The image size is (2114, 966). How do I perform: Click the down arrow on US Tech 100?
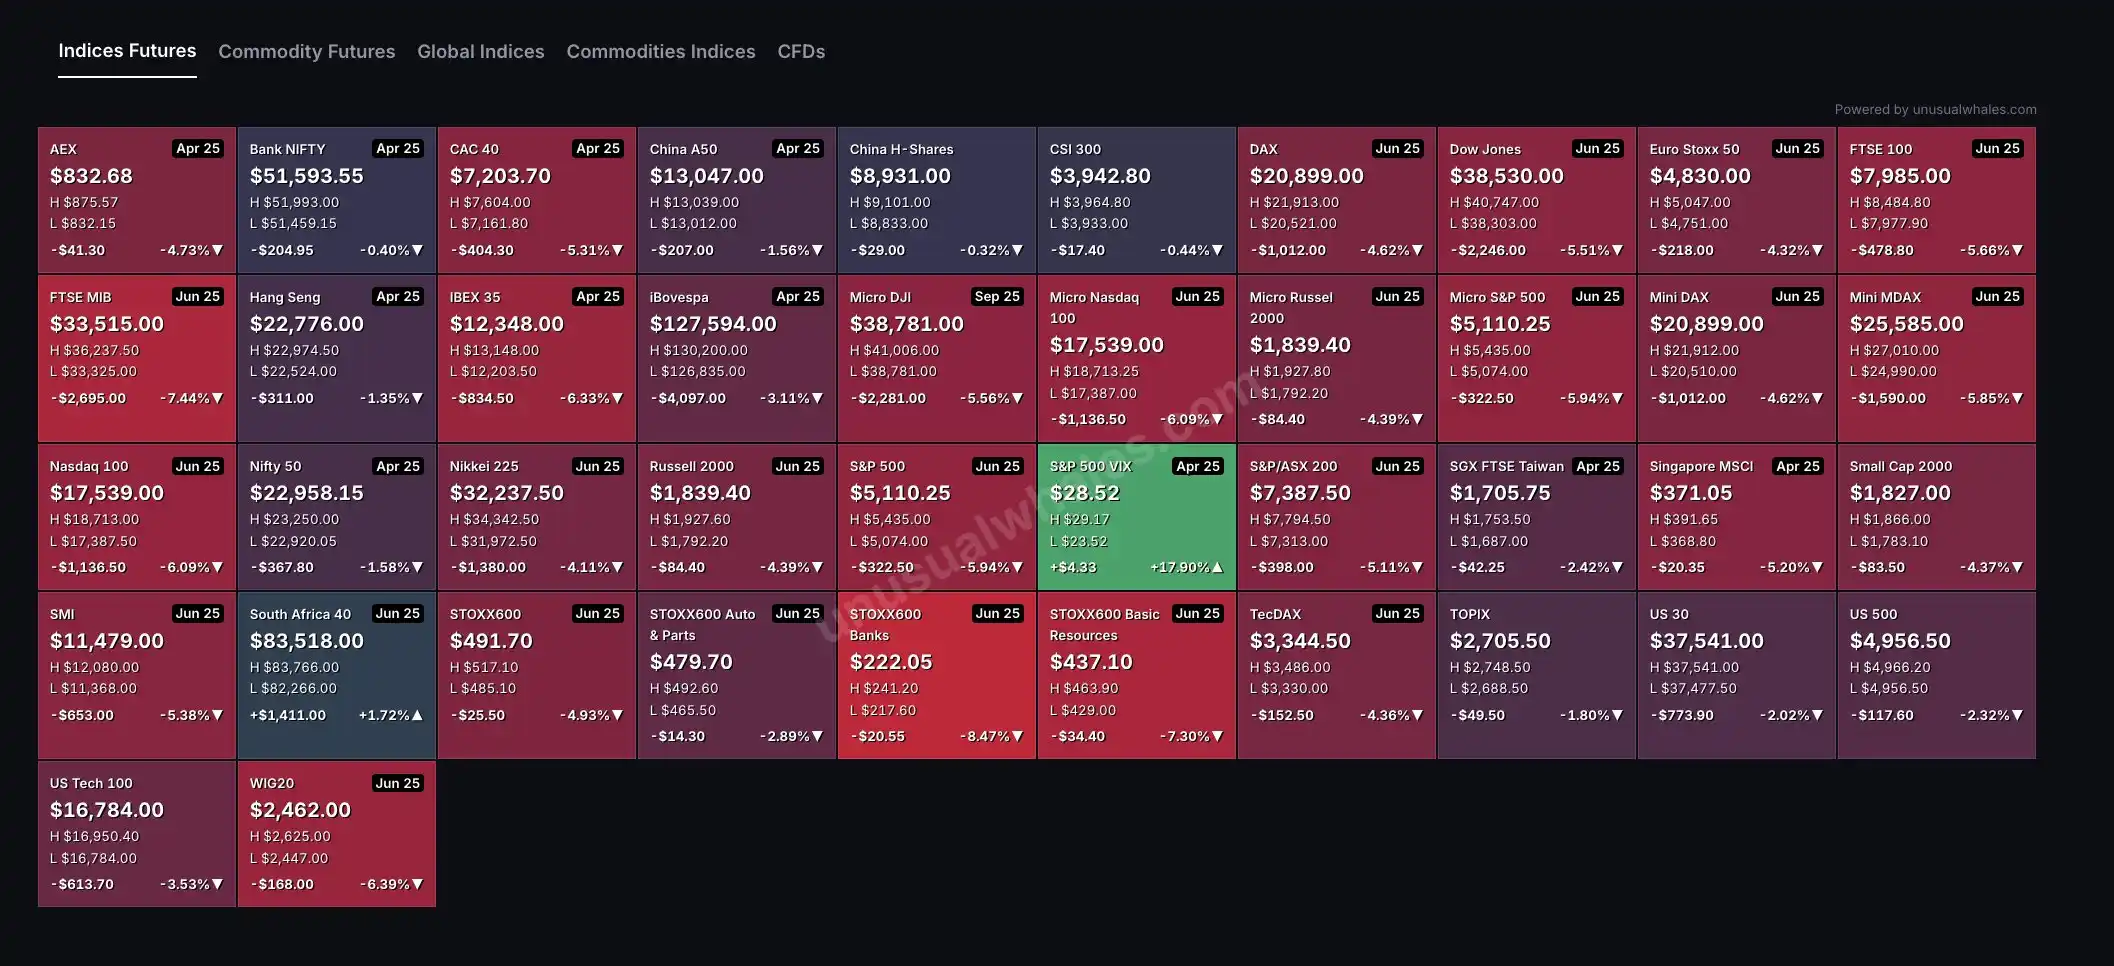[x=217, y=885]
